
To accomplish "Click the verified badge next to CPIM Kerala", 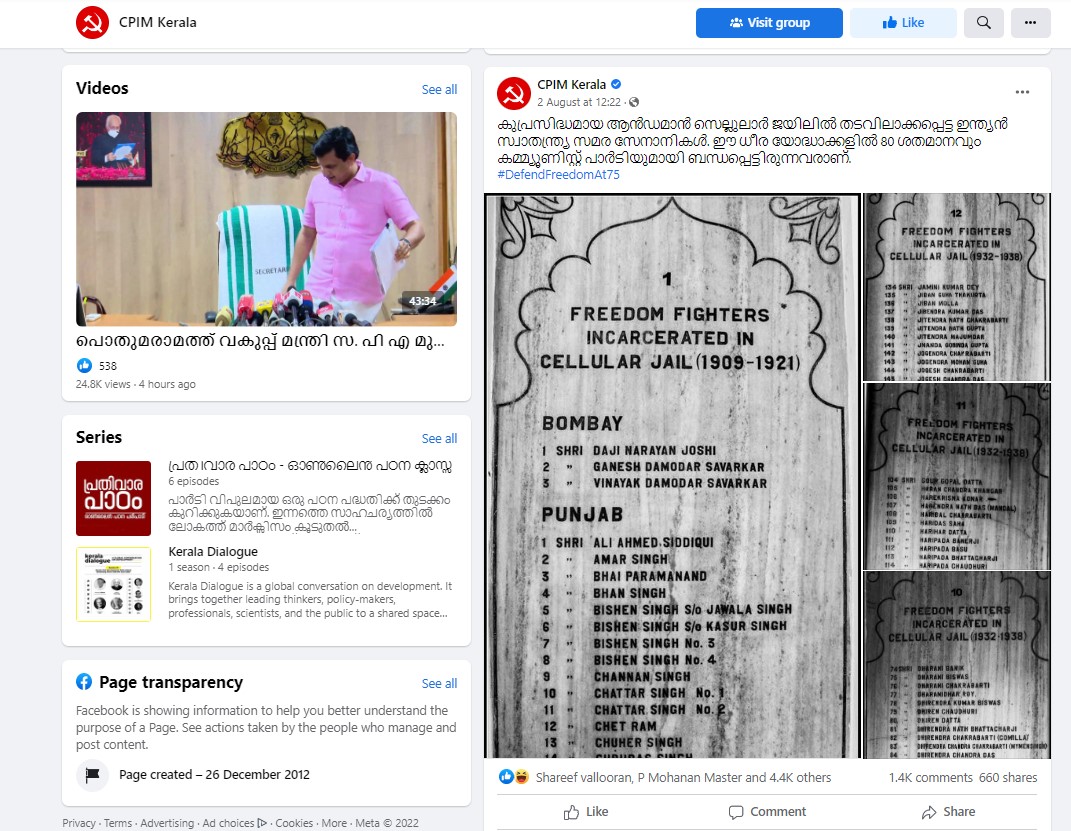I will pyautogui.click(x=616, y=84).
